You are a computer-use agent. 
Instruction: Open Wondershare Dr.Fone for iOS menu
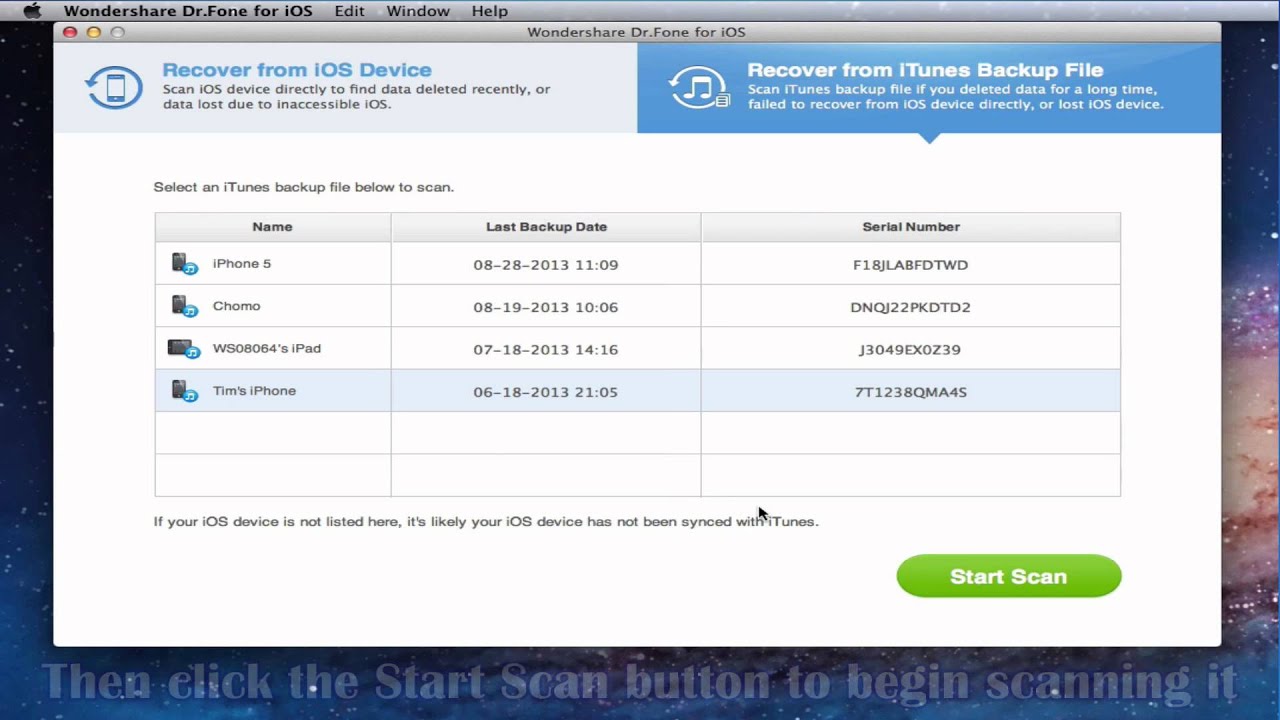tap(188, 11)
